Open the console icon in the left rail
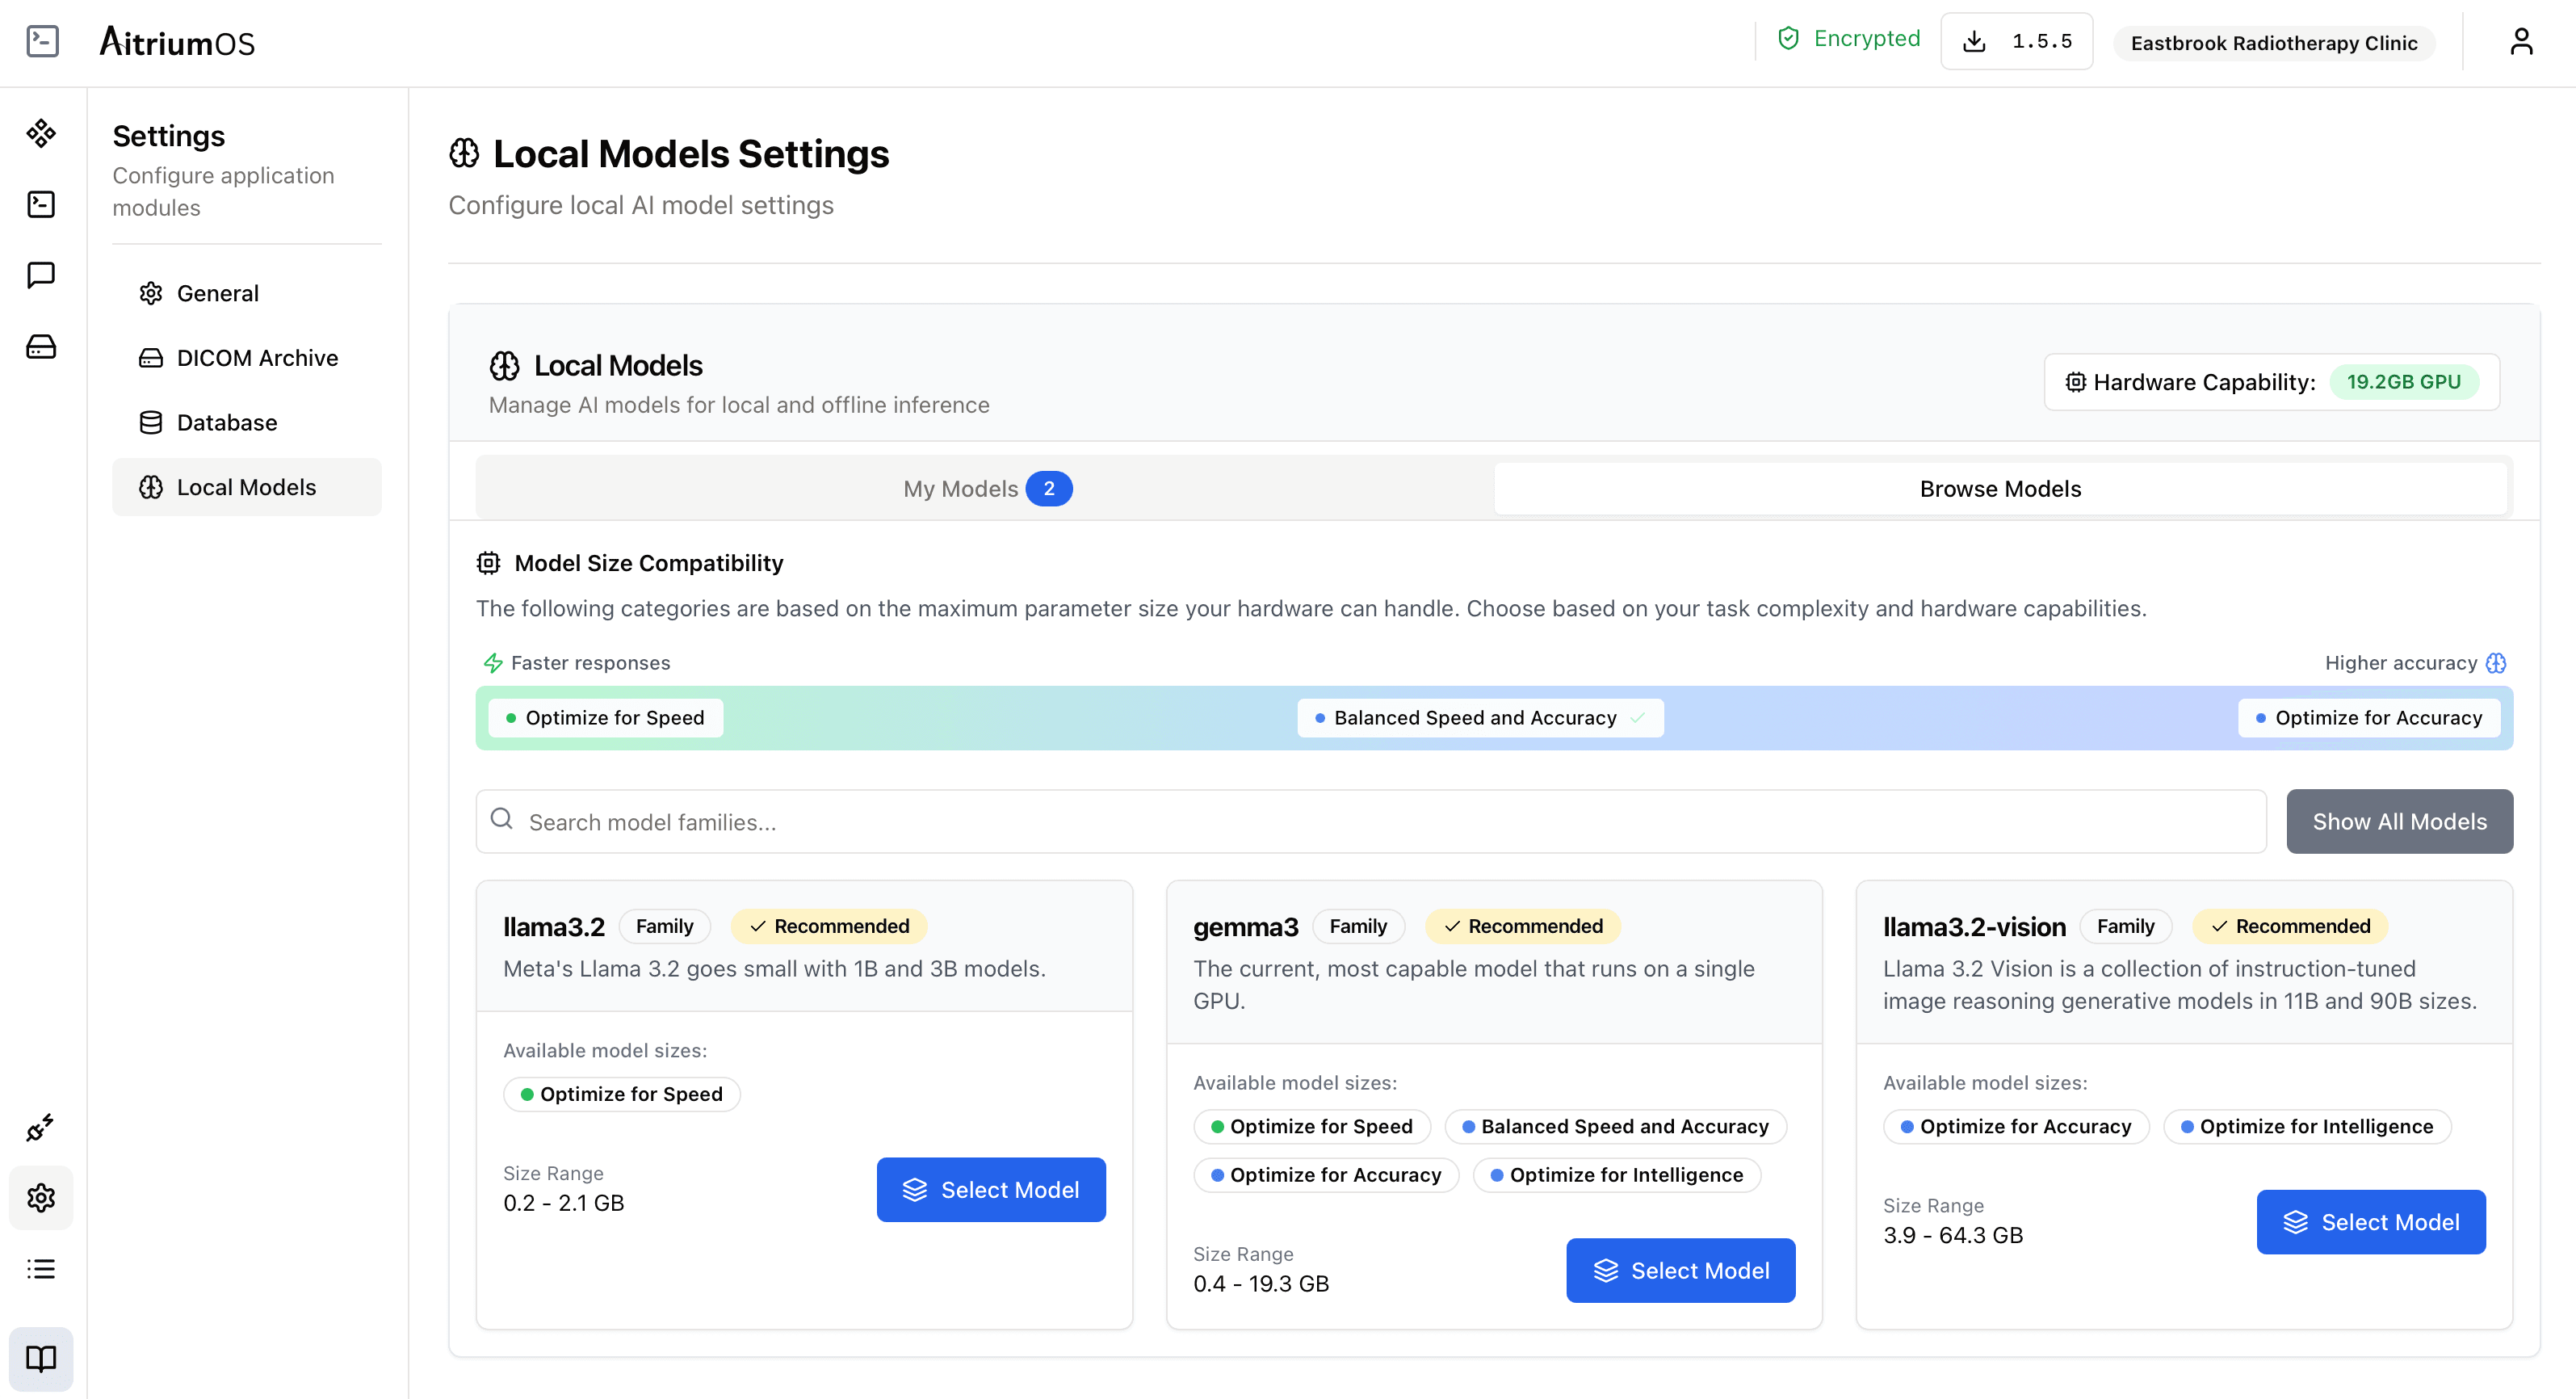Screen dimensions: 2576x1399 pos(41,204)
